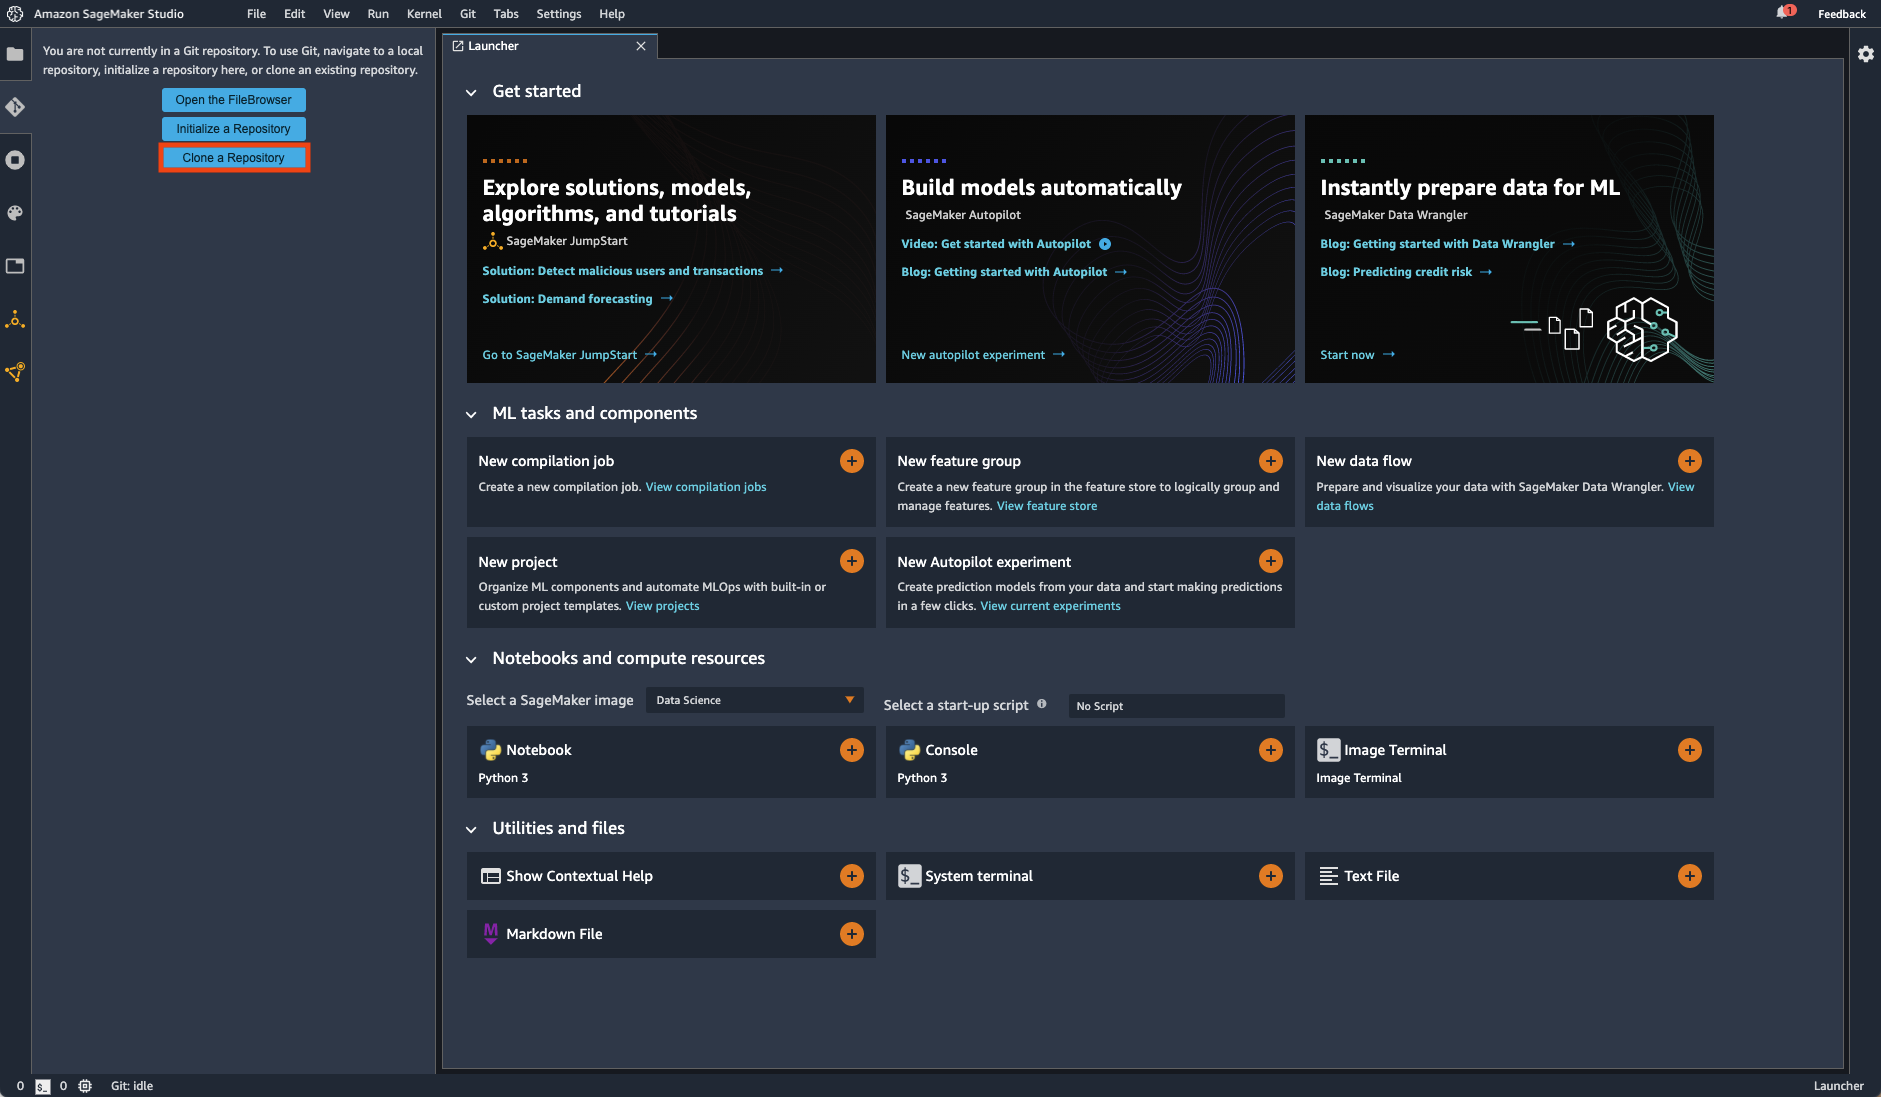This screenshot has width=1881, height=1097.
Task: Click the Amazon SageMaker Studio logo icon
Action: [x=15, y=14]
